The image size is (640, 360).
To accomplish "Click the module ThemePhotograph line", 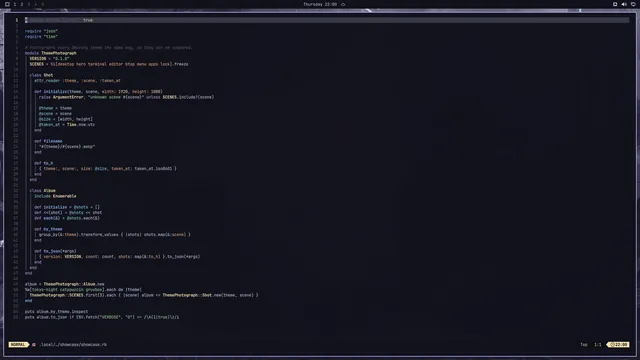I will tap(51, 53).
